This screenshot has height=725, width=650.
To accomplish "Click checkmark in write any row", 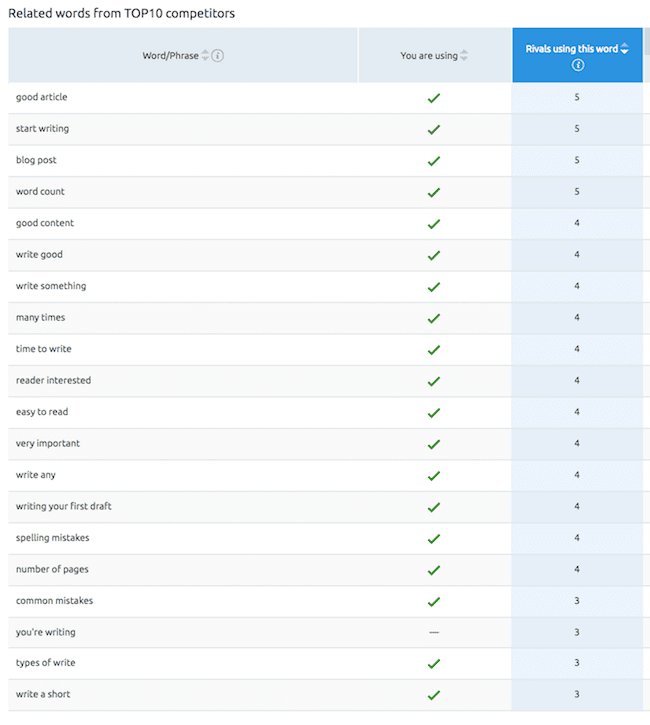I will pyautogui.click(x=434, y=475).
